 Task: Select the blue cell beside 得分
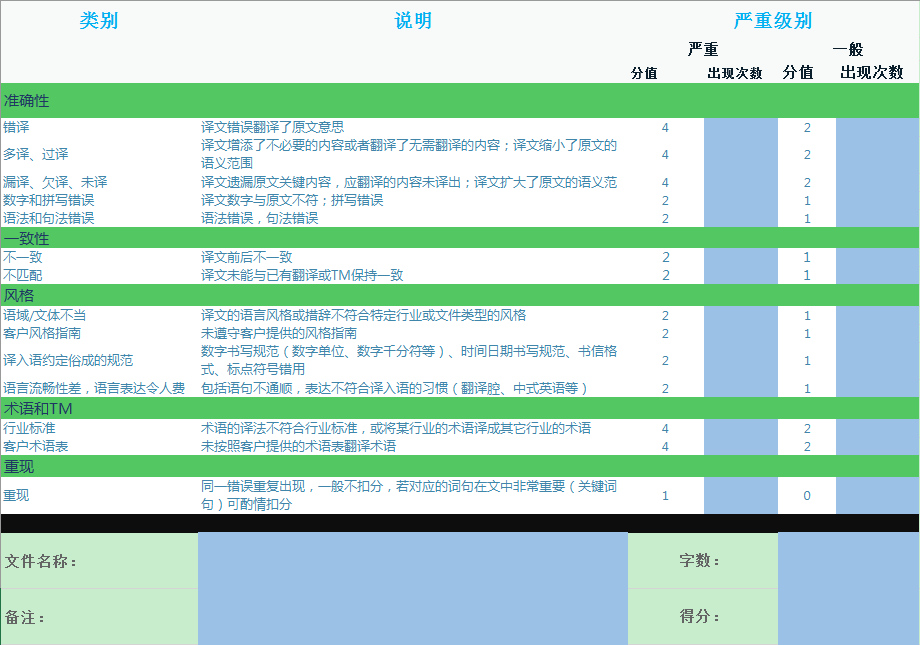[x=848, y=617]
